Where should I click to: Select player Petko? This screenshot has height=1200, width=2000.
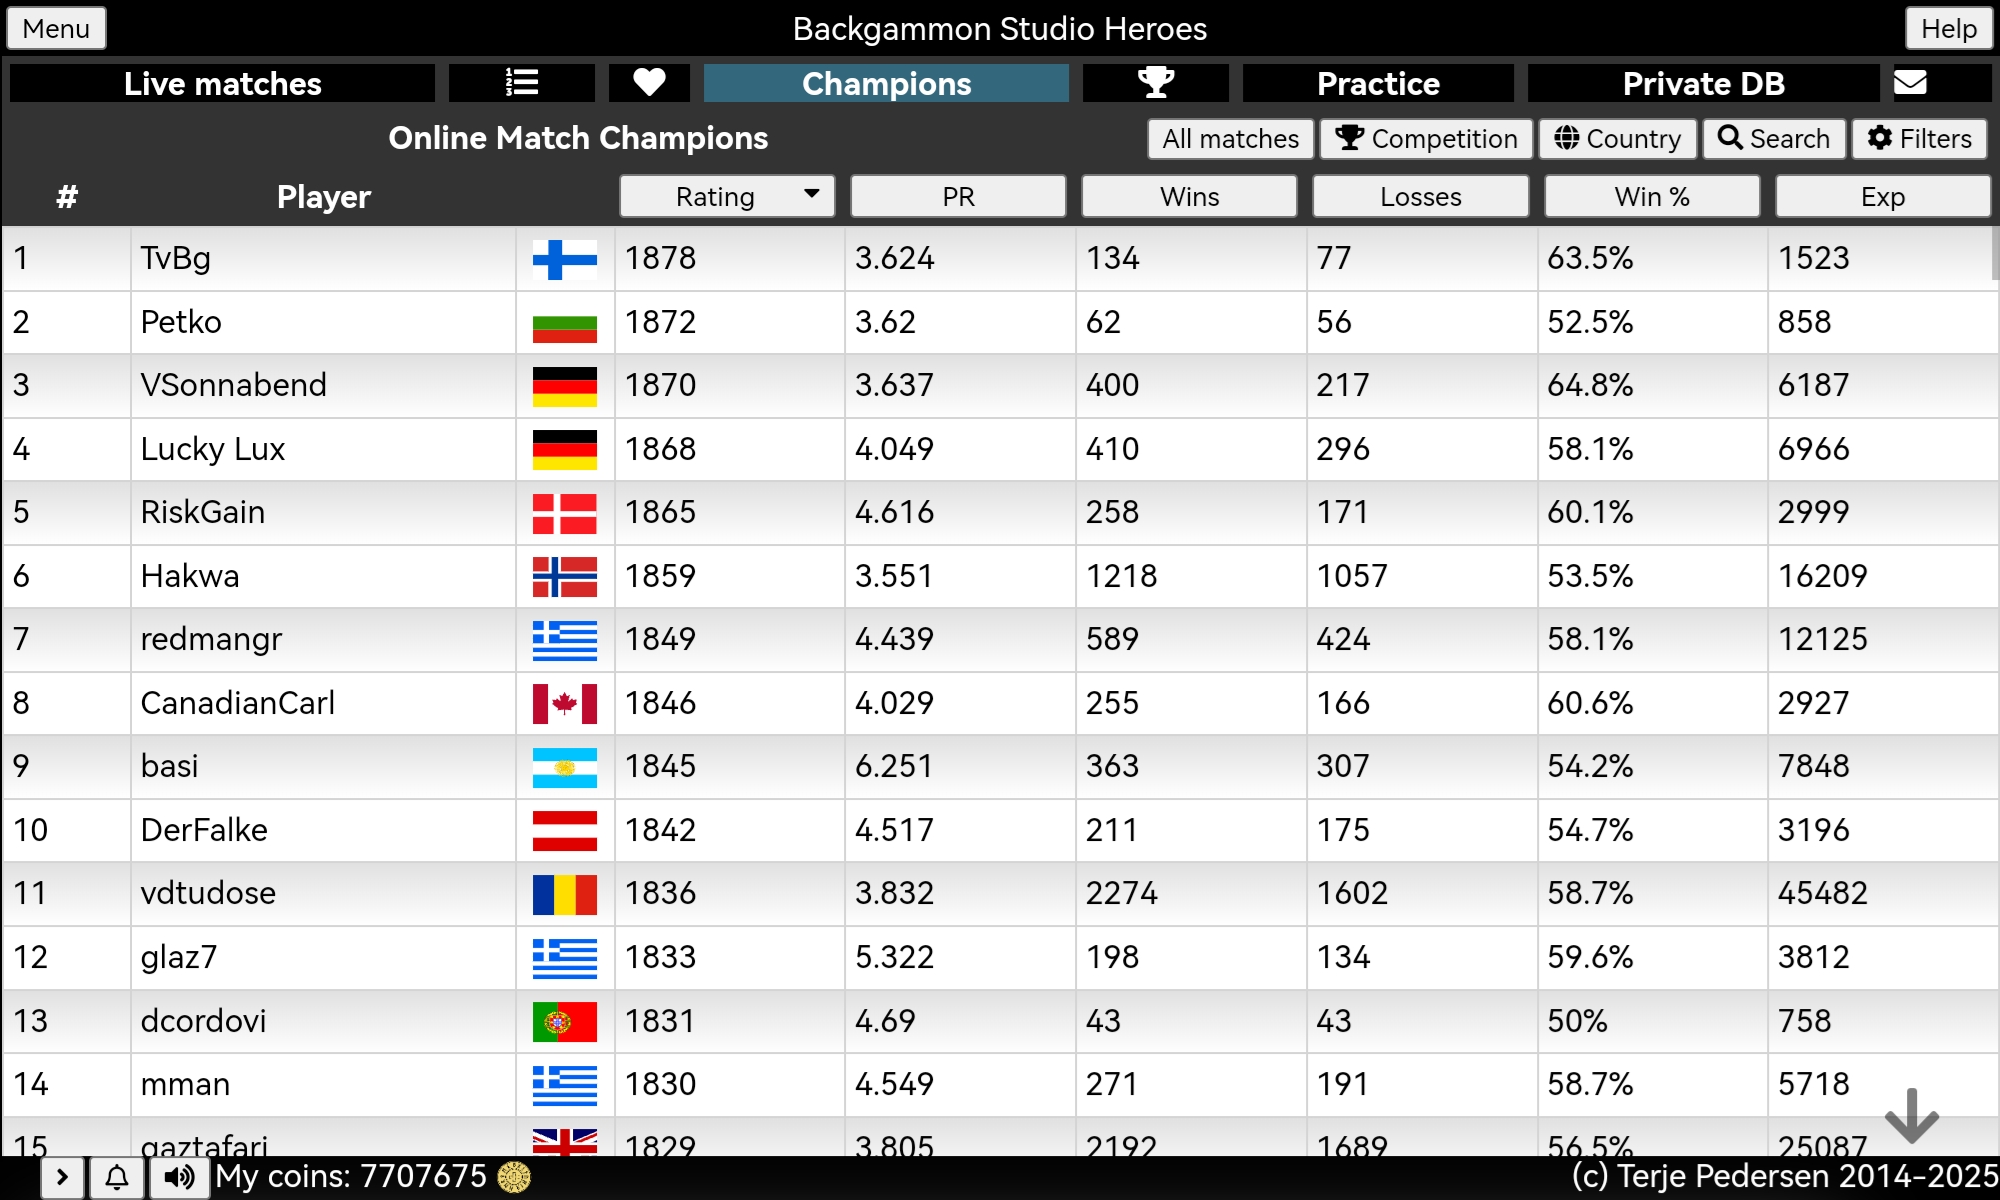(181, 323)
